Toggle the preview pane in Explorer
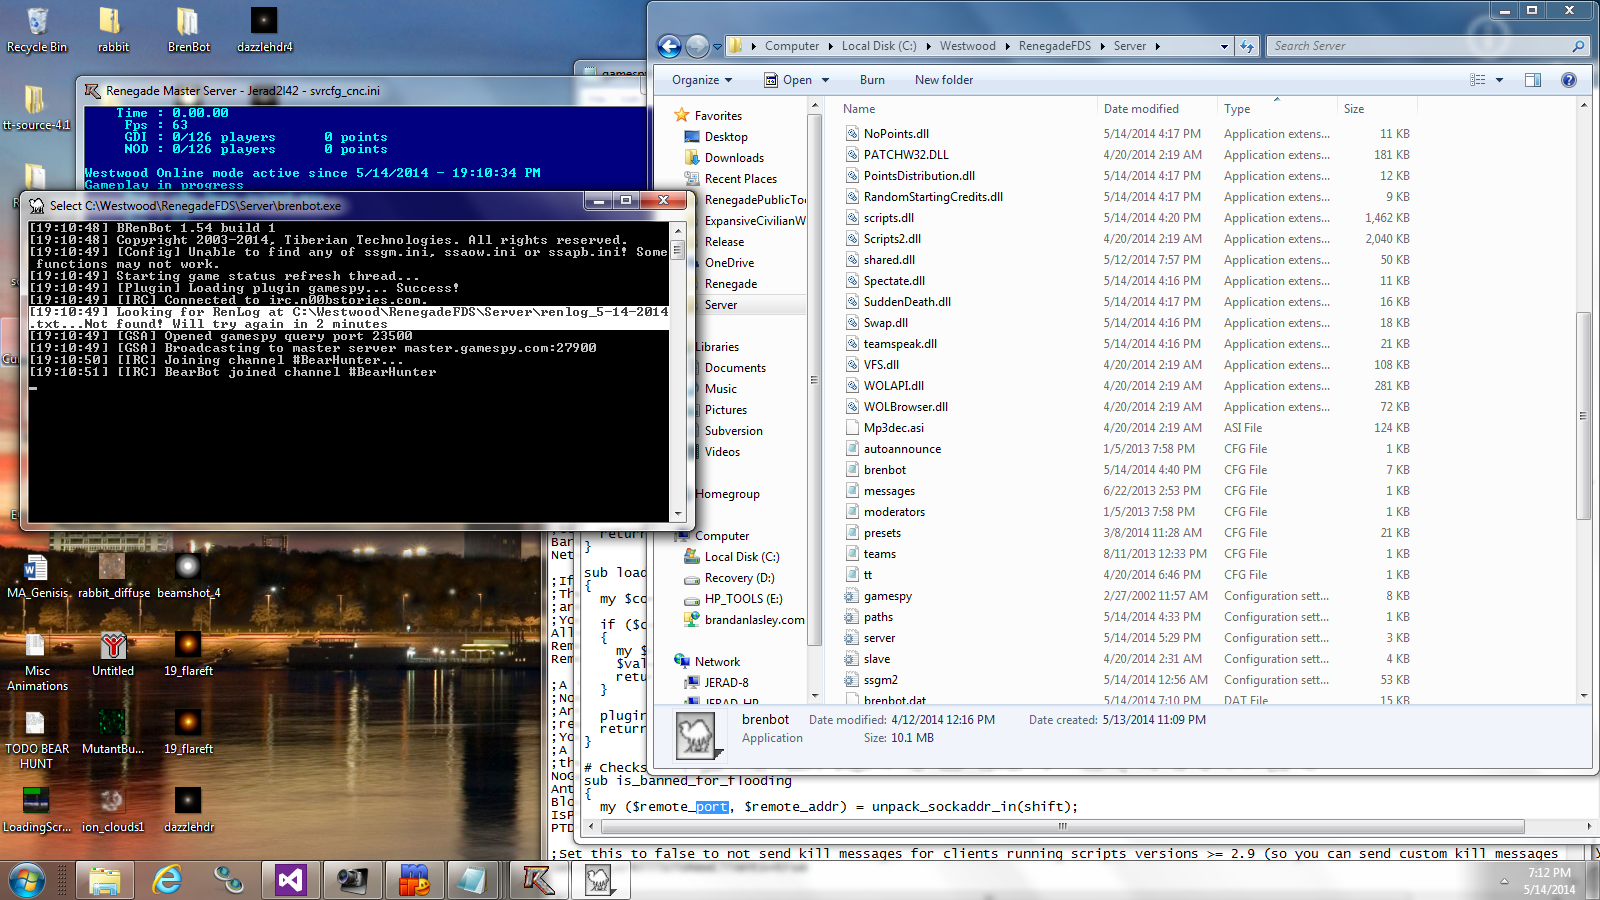The width and height of the screenshot is (1600, 900). pyautogui.click(x=1532, y=80)
